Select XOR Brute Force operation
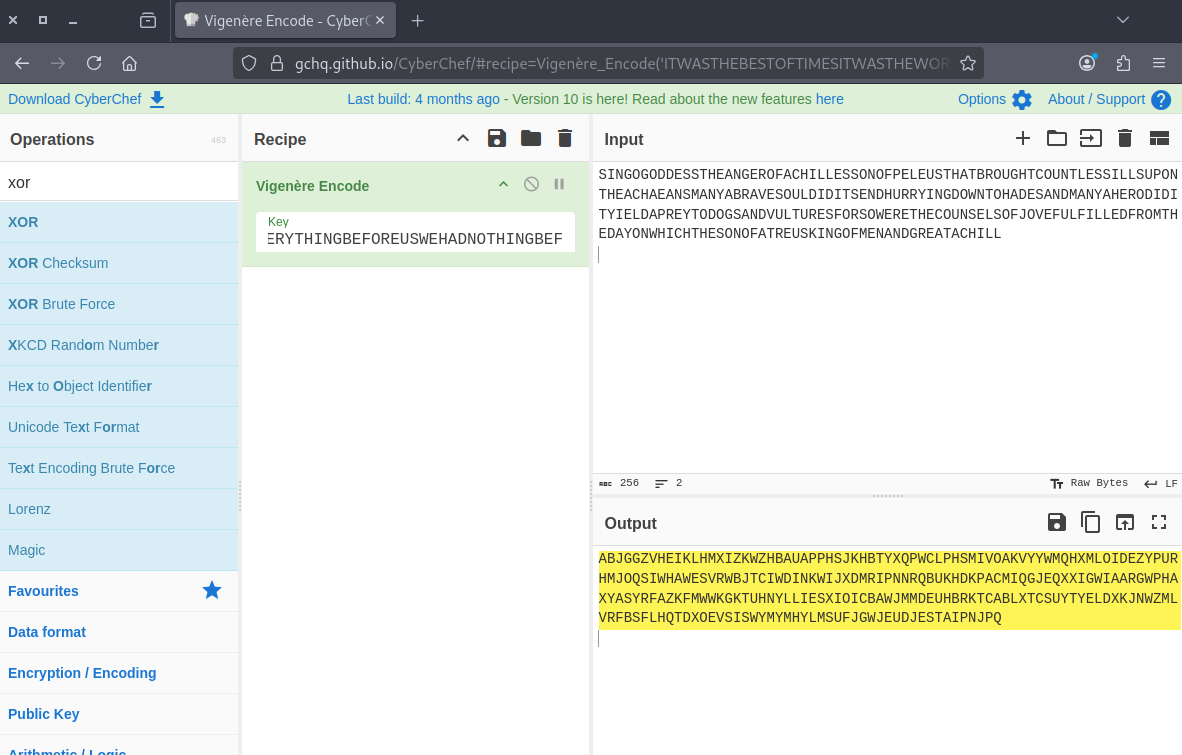This screenshot has width=1182, height=755. pyautogui.click(x=61, y=304)
